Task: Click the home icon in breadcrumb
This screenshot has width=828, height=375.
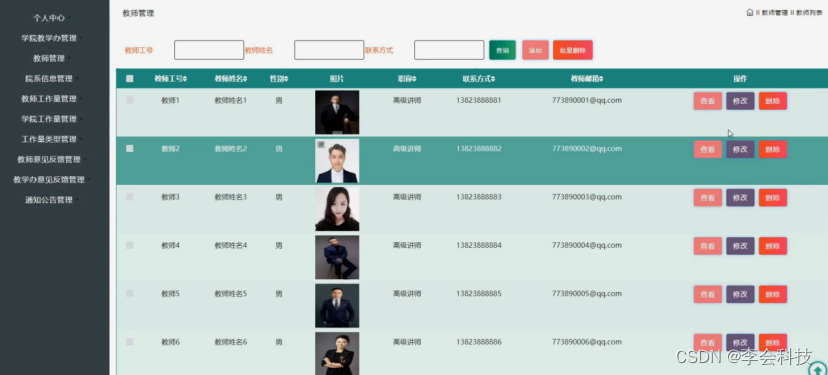Action: [x=749, y=12]
